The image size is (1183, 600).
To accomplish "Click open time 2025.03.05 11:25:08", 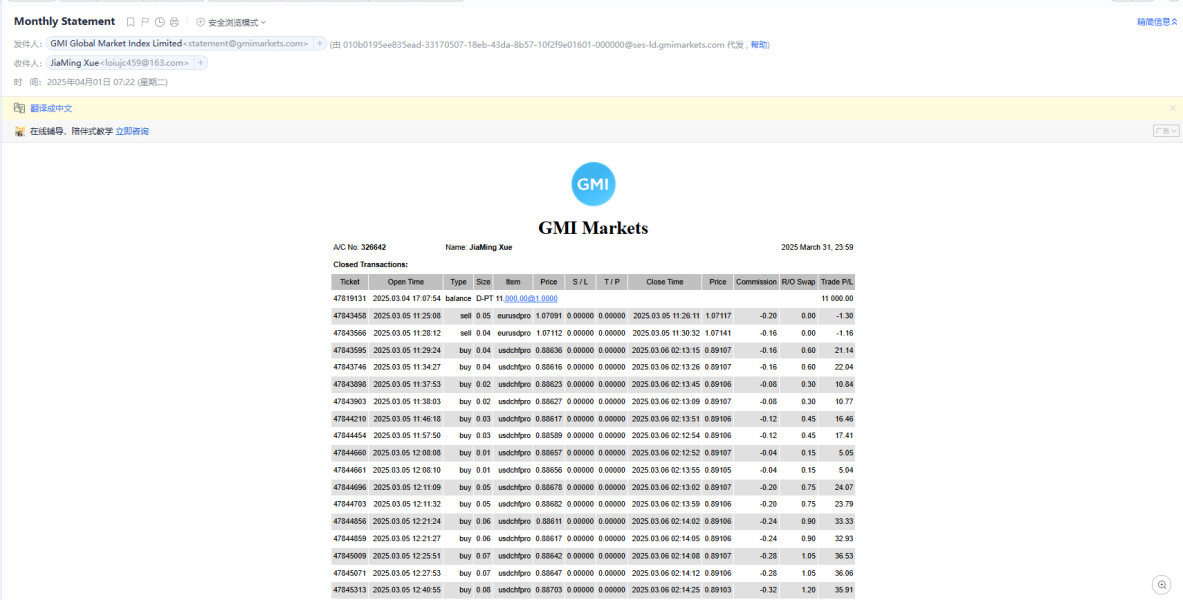I will tap(407, 316).
